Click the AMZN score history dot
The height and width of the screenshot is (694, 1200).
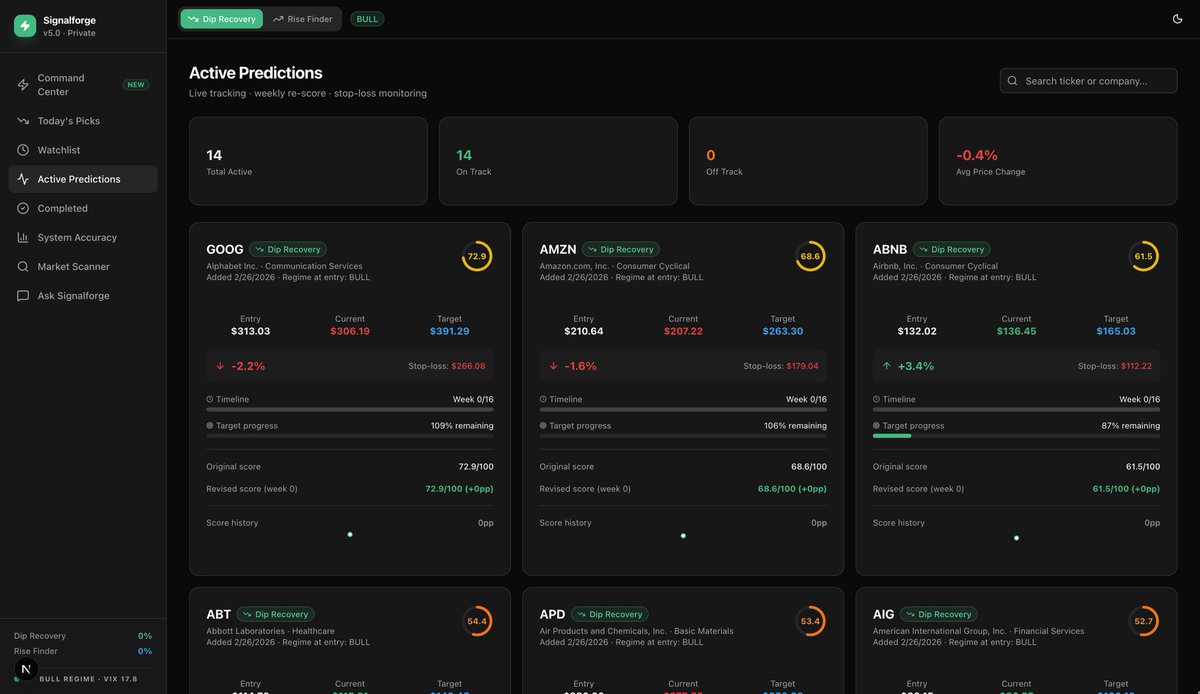point(683,535)
